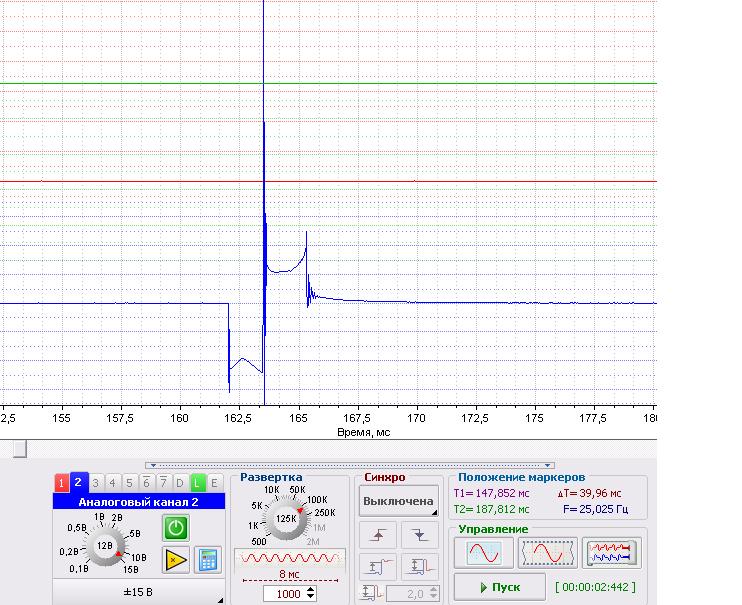Screen dimensions: 742x605
Task: Click the 8 мс sweep duration label
Action: click(289, 574)
